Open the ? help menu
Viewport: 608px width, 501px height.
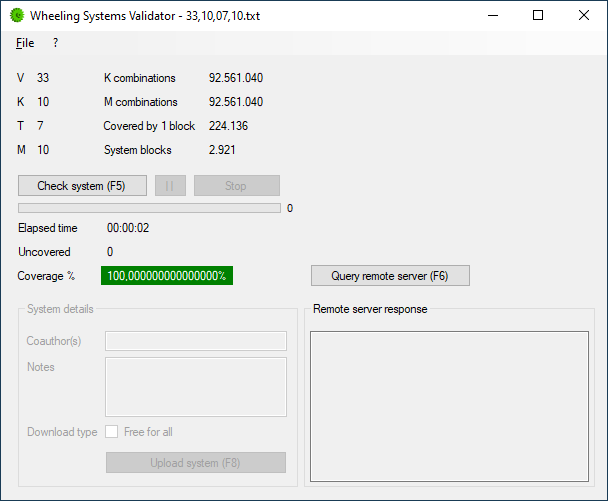pyautogui.click(x=55, y=43)
